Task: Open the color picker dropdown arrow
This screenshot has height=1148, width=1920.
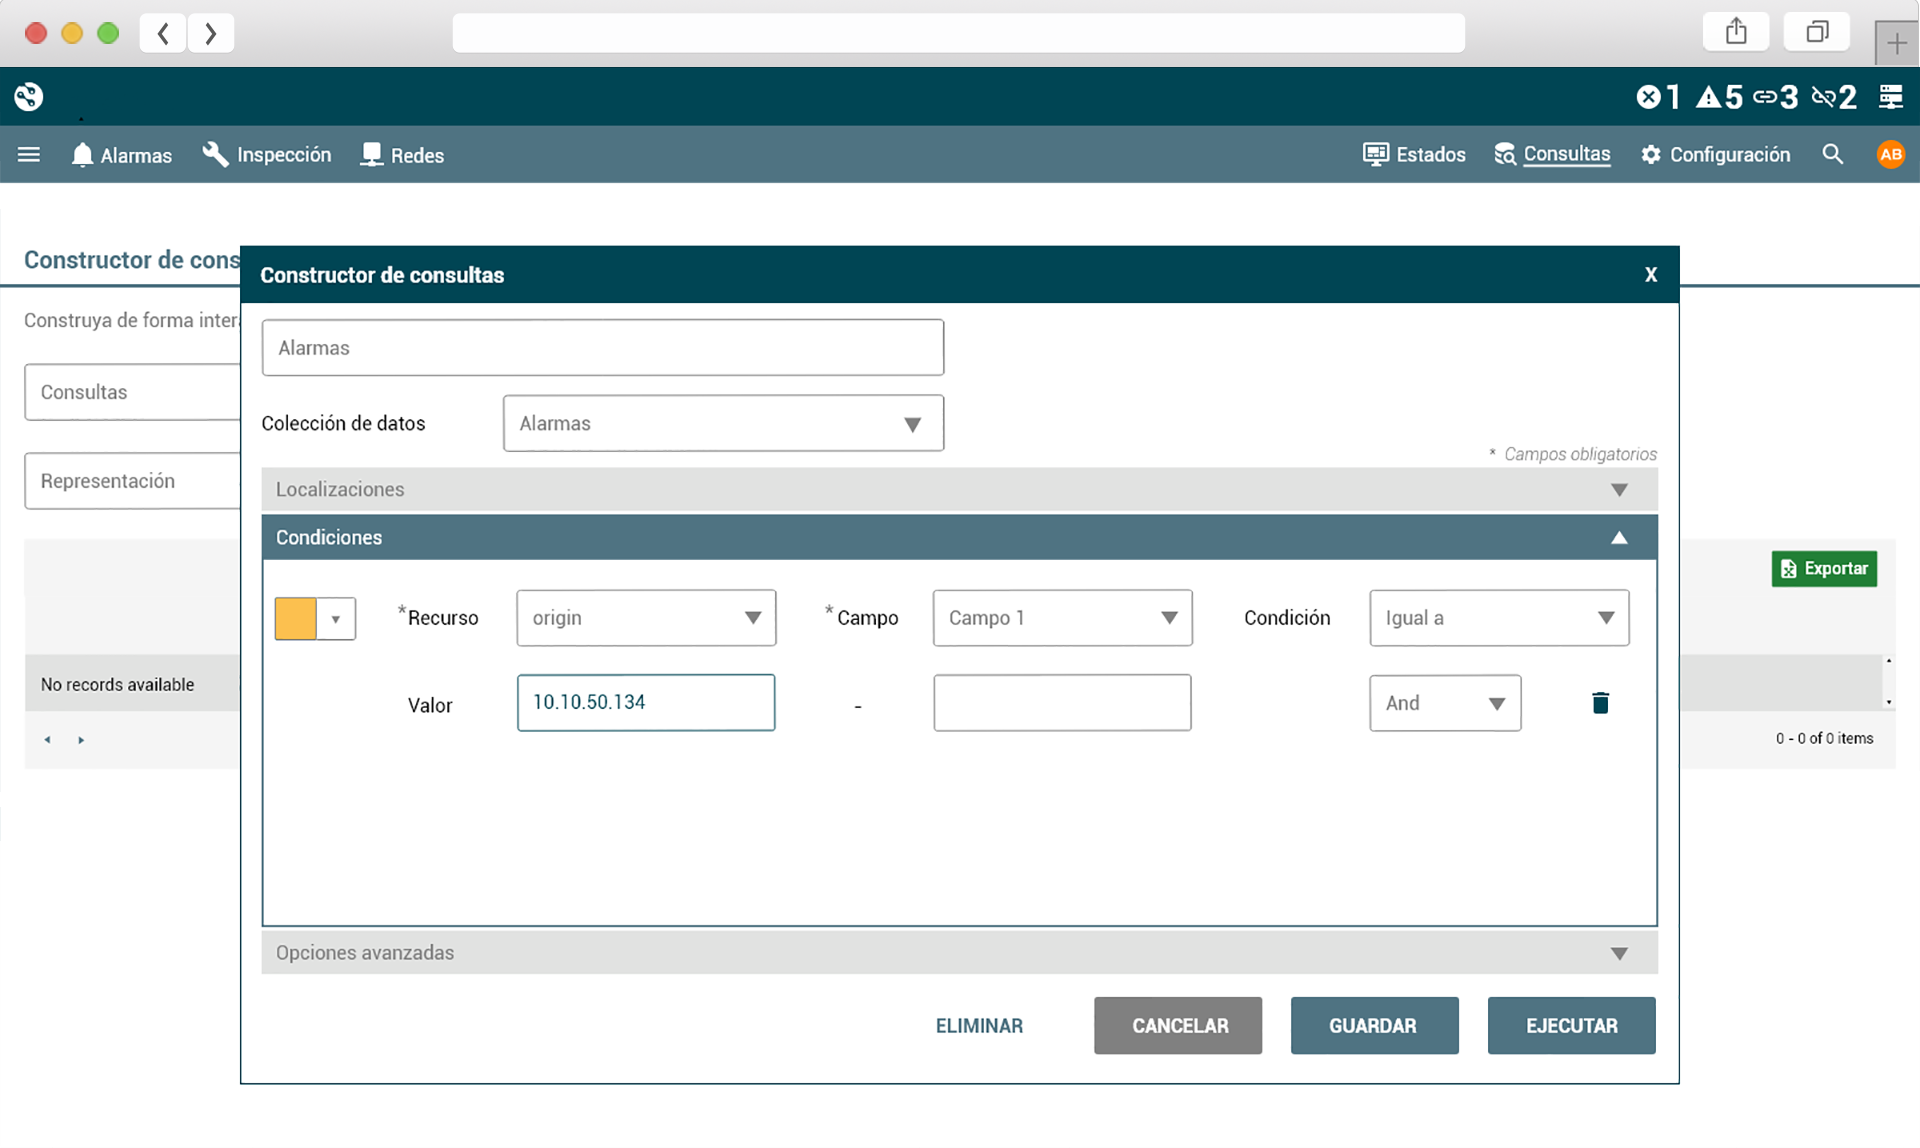Action: (336, 619)
